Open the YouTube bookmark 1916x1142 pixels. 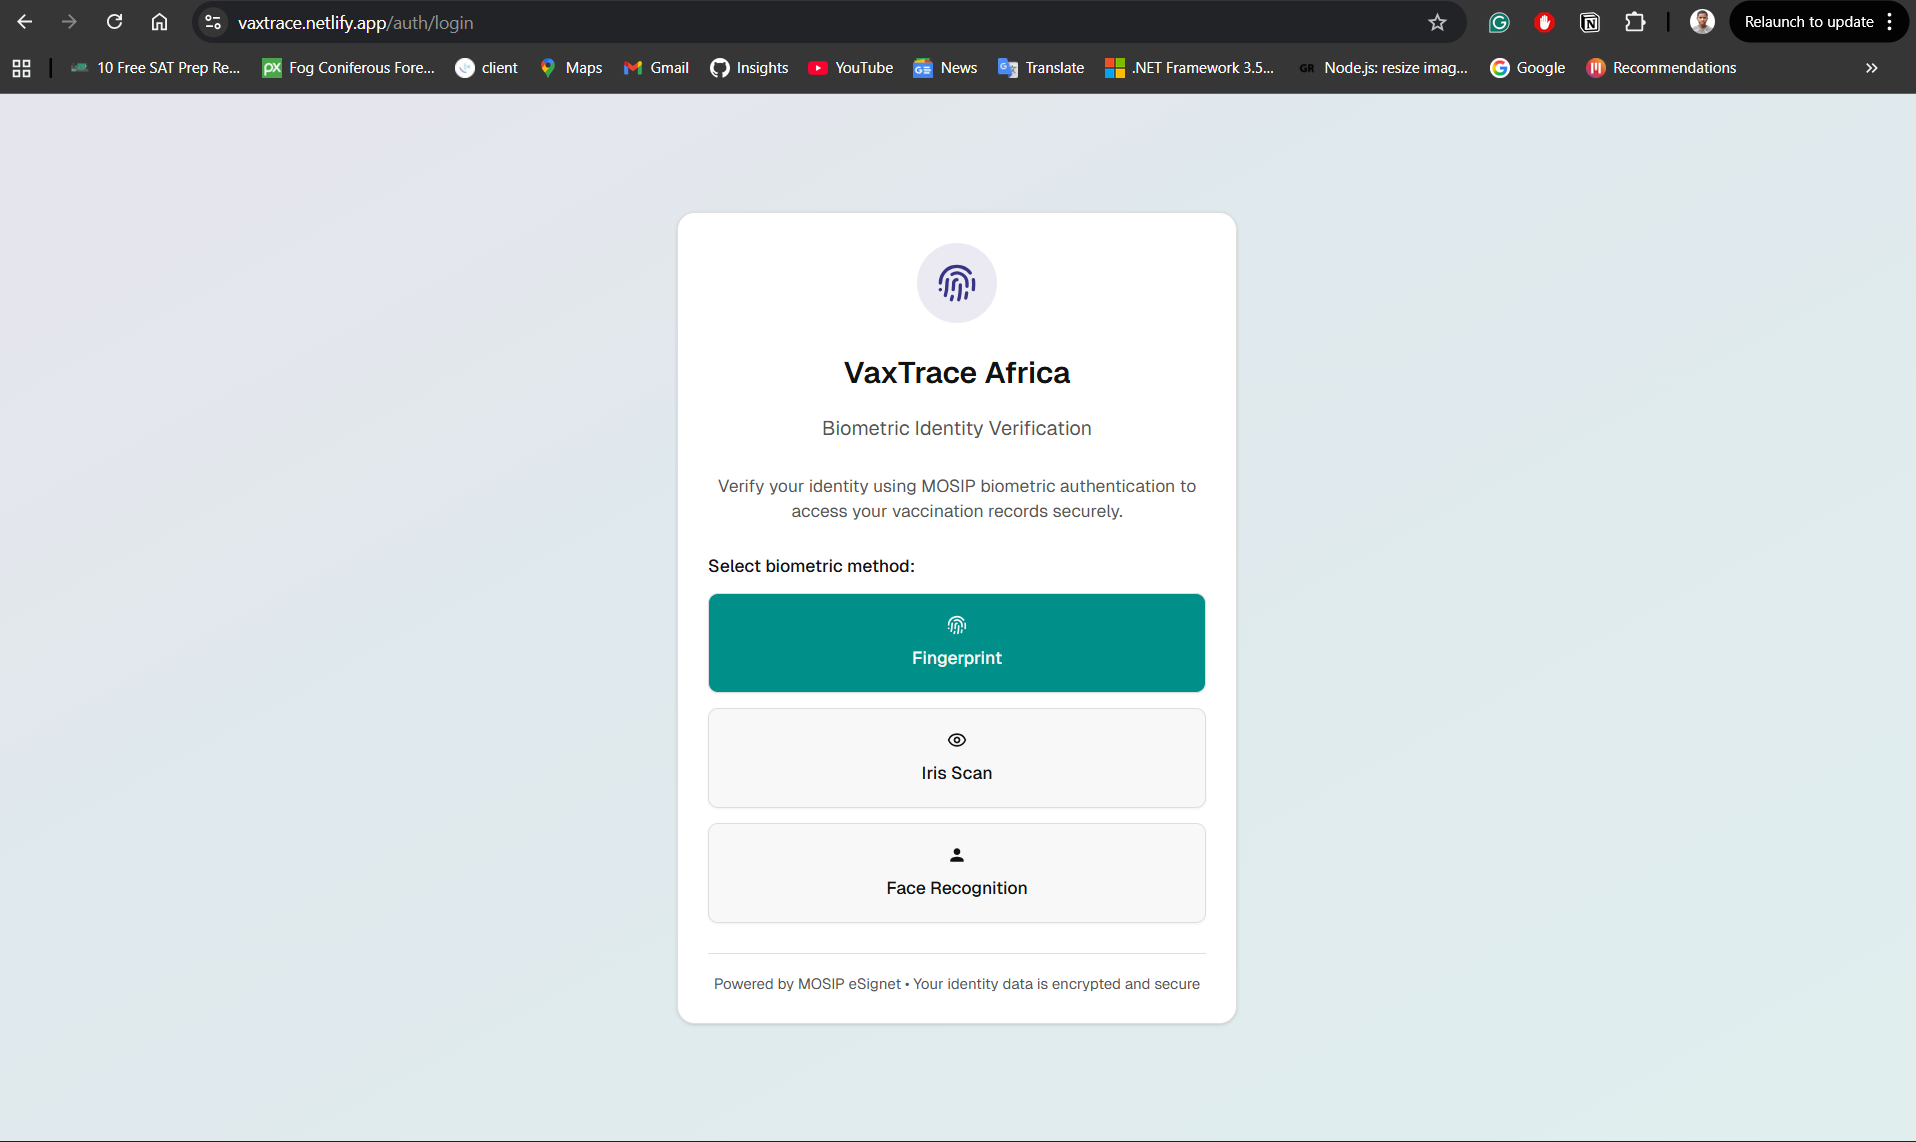[x=851, y=68]
